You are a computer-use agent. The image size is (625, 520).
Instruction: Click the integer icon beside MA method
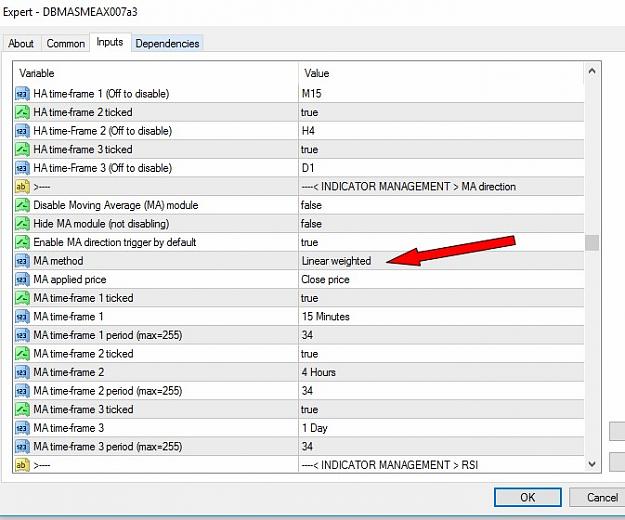(x=22, y=261)
